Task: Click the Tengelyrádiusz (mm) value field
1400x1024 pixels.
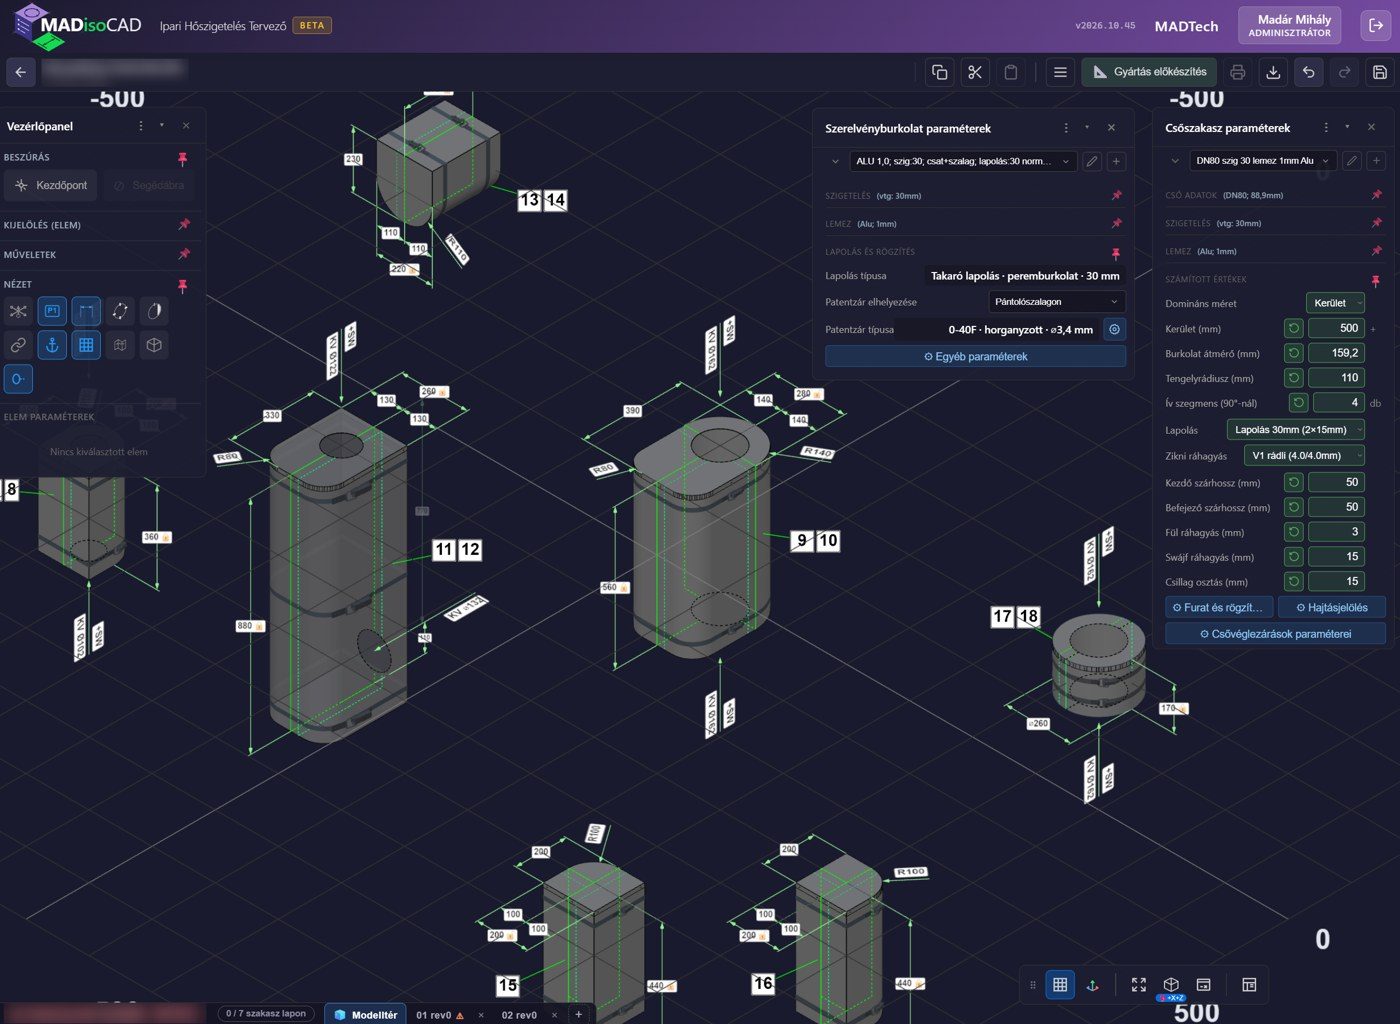Action: click(1336, 378)
